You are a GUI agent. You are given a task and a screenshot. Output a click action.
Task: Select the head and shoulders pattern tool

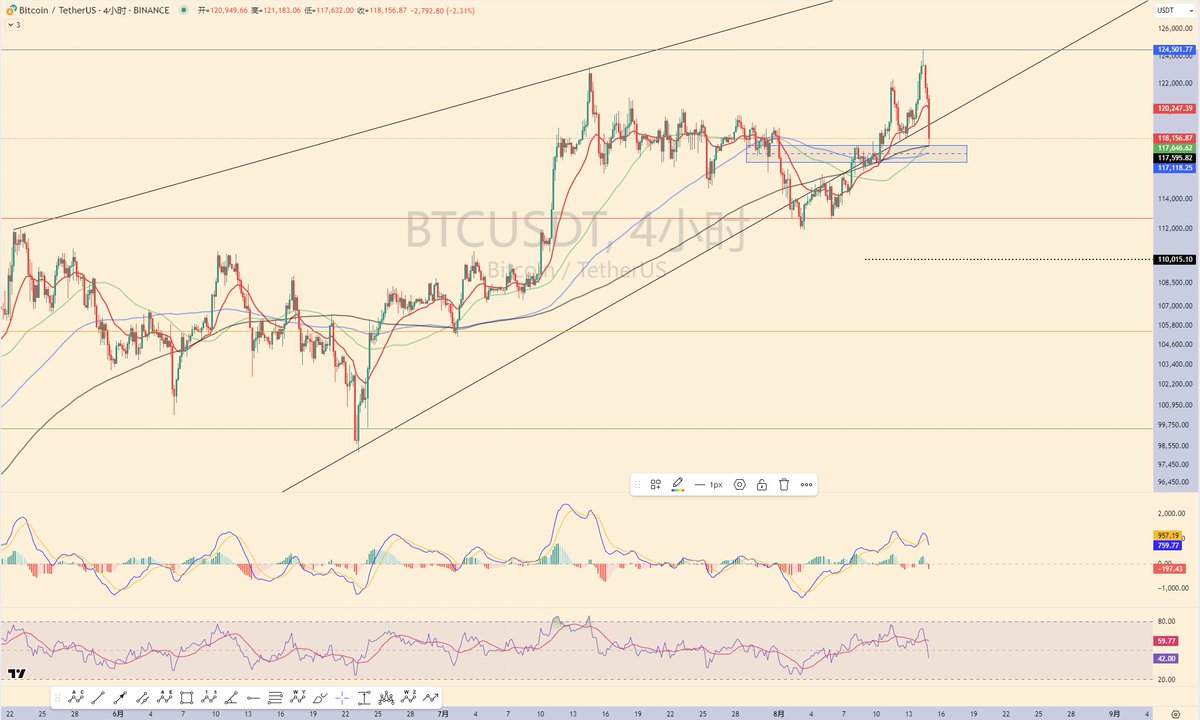click(386, 698)
